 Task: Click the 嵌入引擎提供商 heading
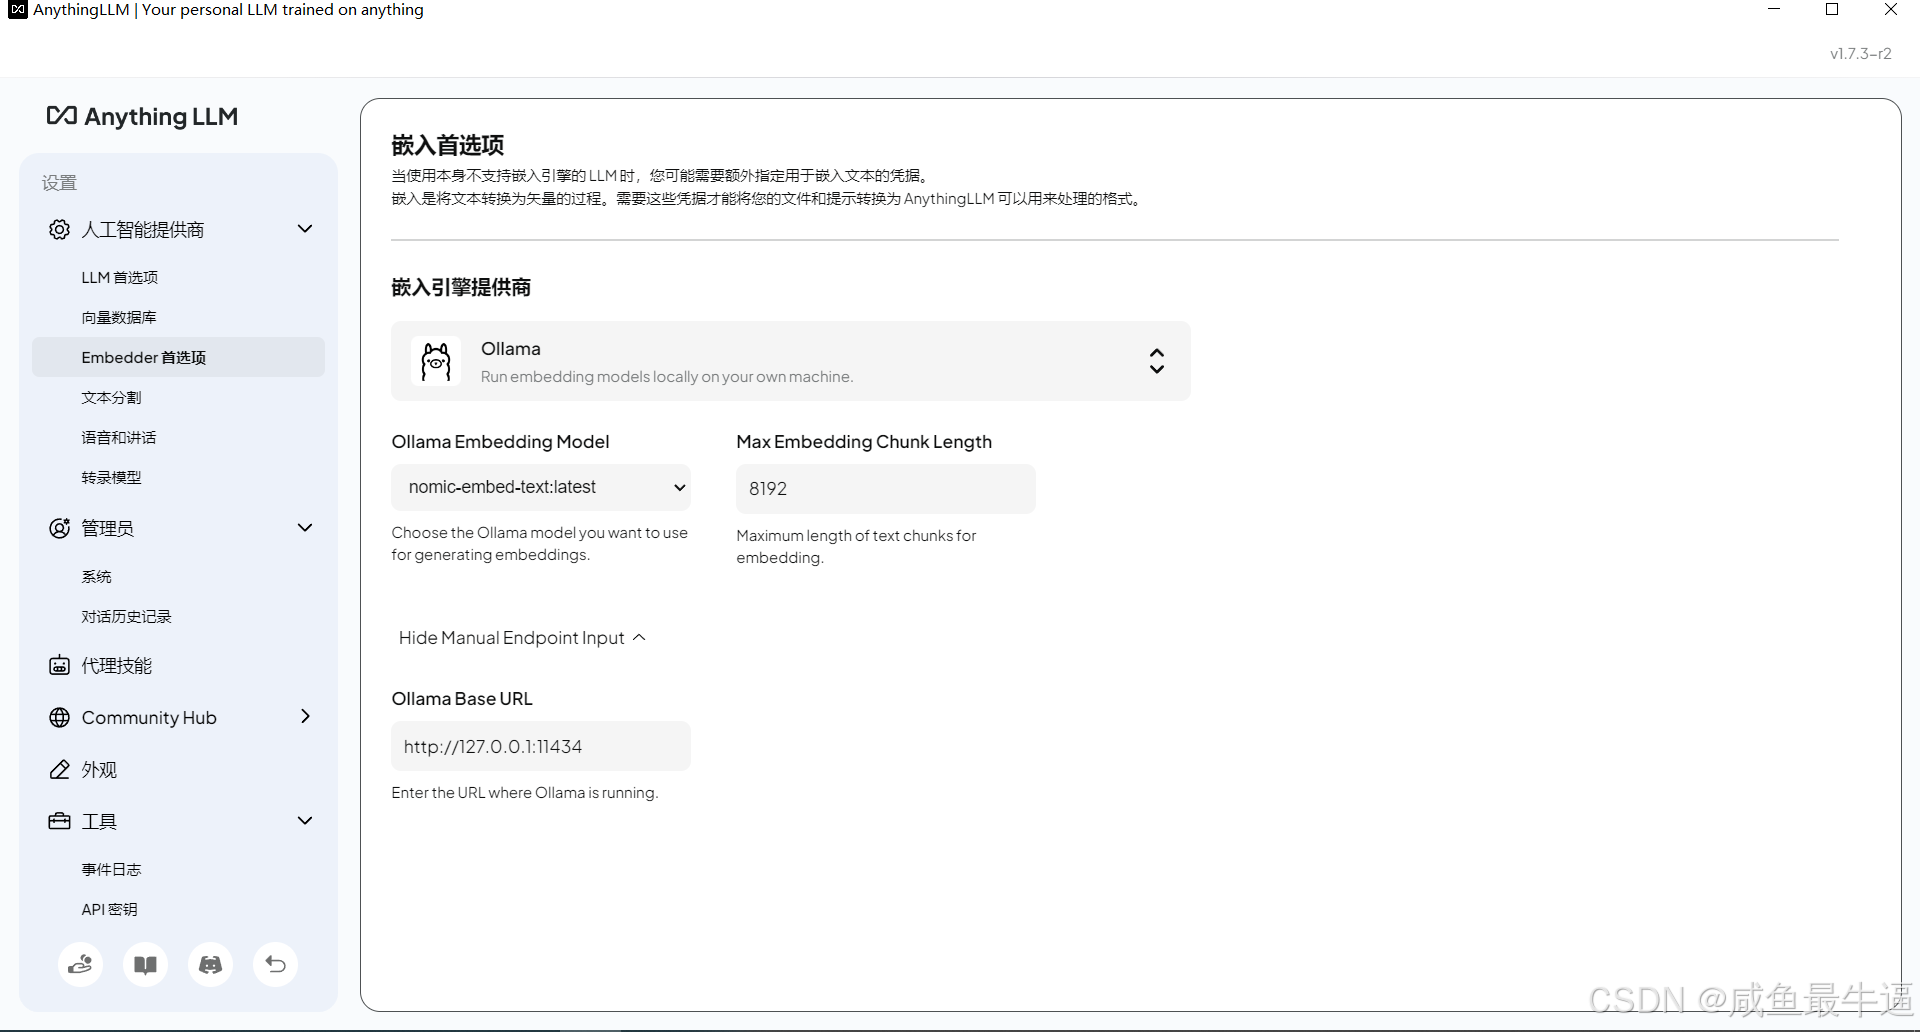[x=461, y=287]
